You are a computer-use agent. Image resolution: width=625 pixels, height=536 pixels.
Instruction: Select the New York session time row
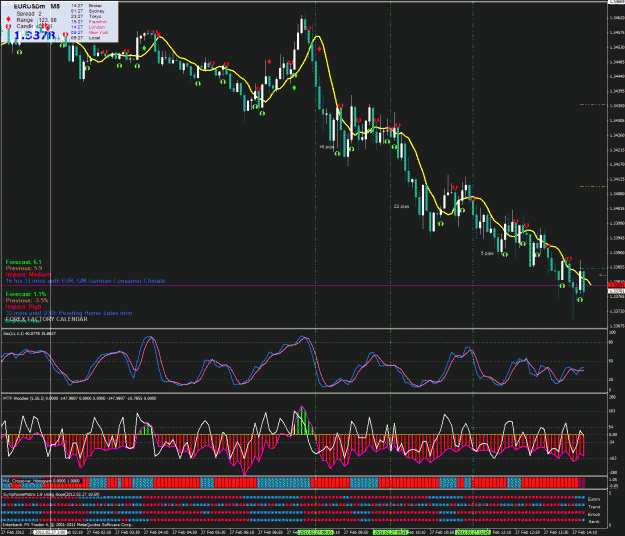(x=89, y=32)
